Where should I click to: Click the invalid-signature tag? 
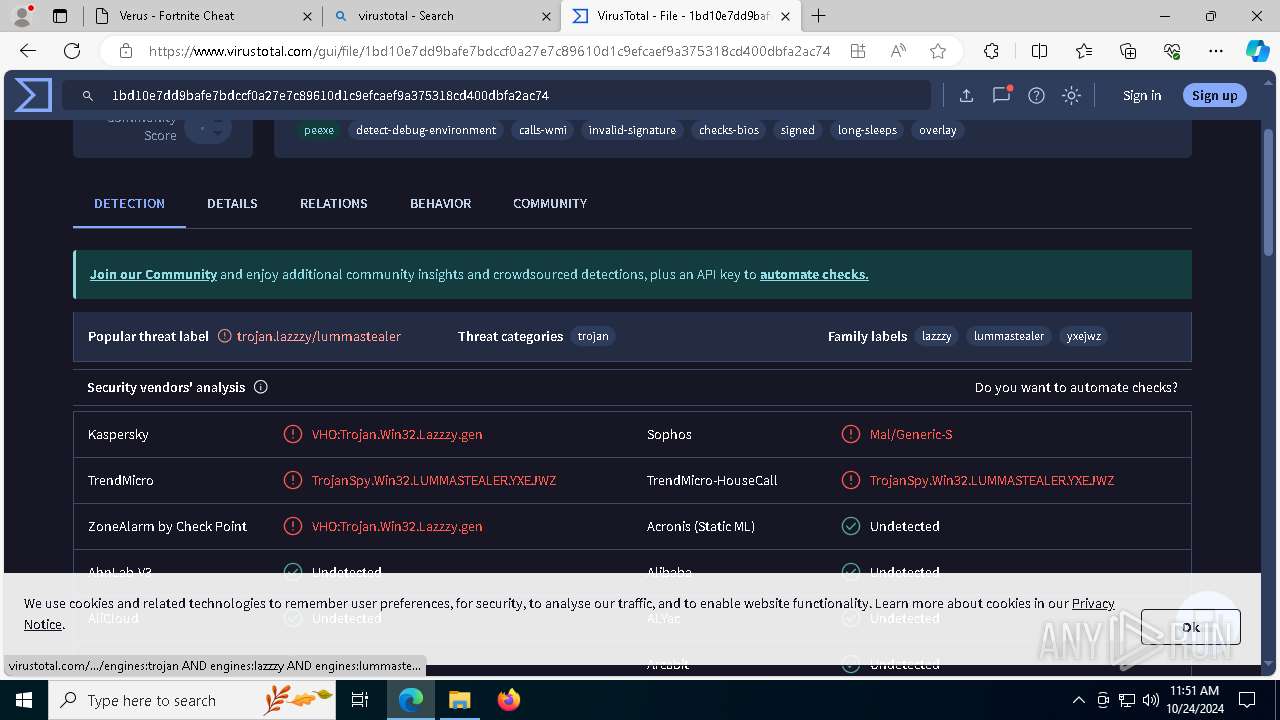(632, 130)
